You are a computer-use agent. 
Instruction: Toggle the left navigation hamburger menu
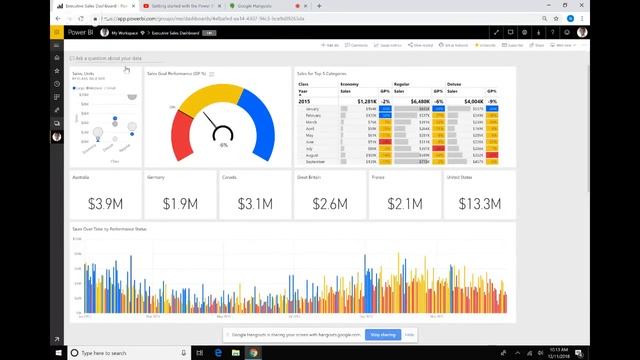pos(57,45)
